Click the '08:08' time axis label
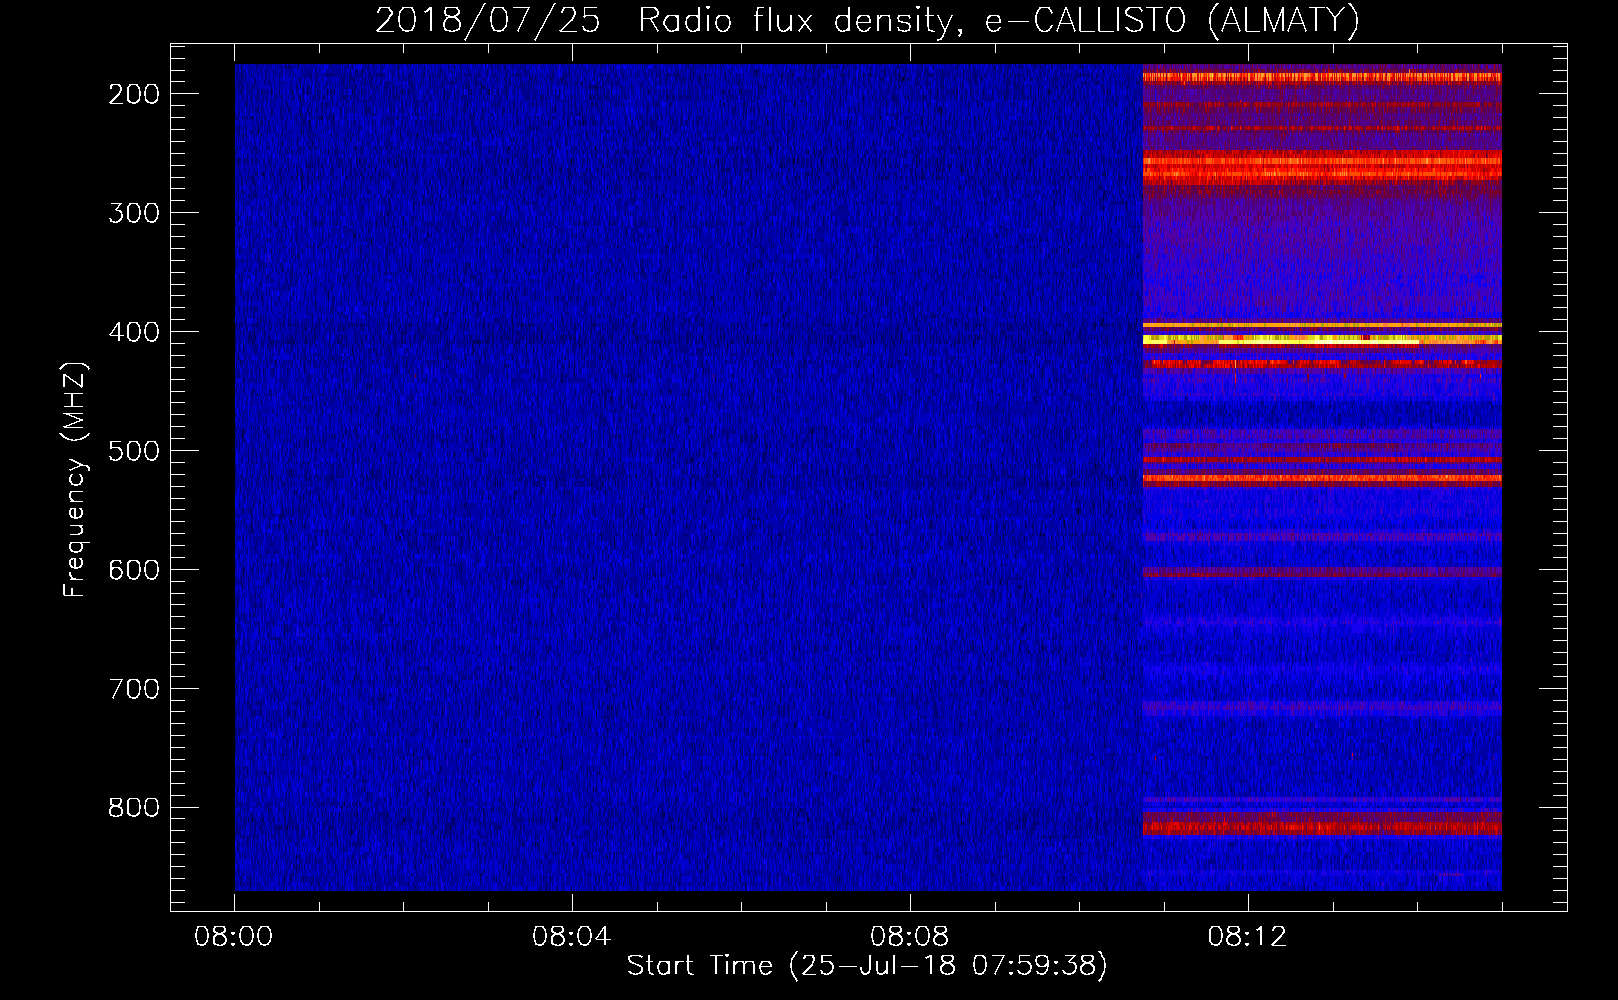This screenshot has width=1618, height=1000. tap(909, 937)
